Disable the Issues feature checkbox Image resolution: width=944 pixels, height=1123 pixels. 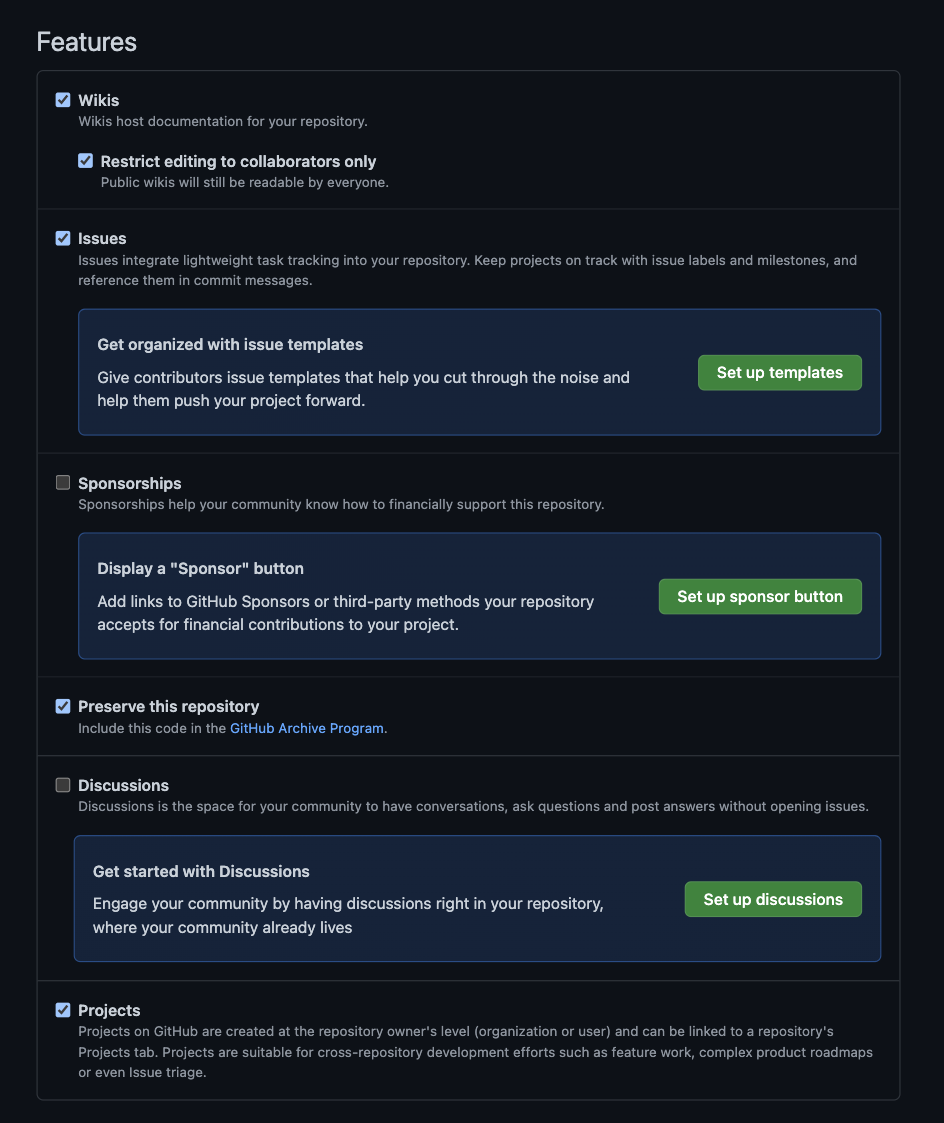(63, 238)
